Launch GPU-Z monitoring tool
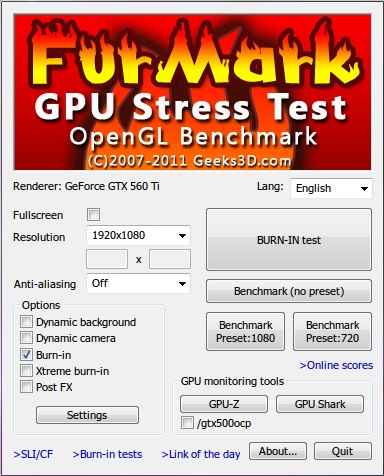Viewport: 384px width, 476px height. click(x=224, y=404)
